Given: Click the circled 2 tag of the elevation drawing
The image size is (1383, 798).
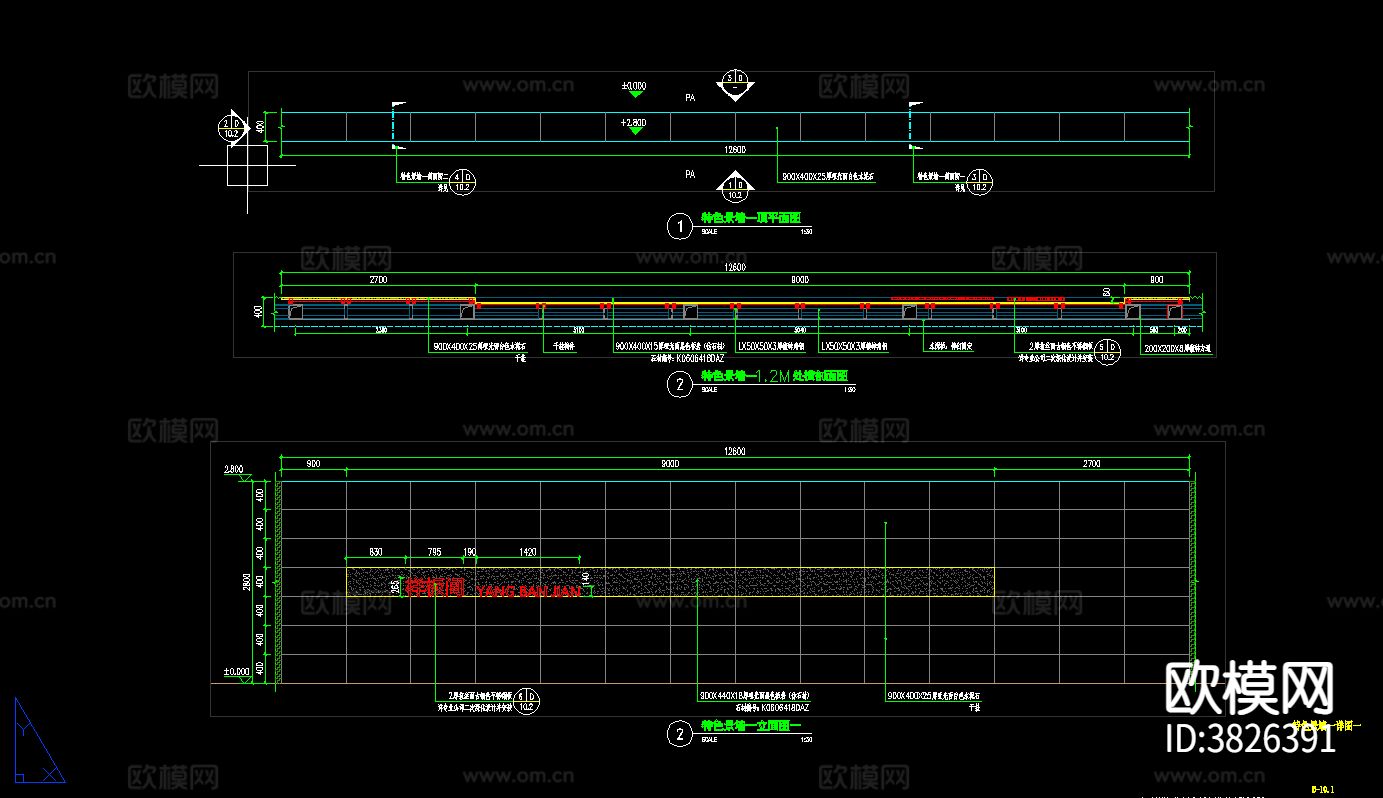Looking at the screenshot, I should (x=679, y=735).
